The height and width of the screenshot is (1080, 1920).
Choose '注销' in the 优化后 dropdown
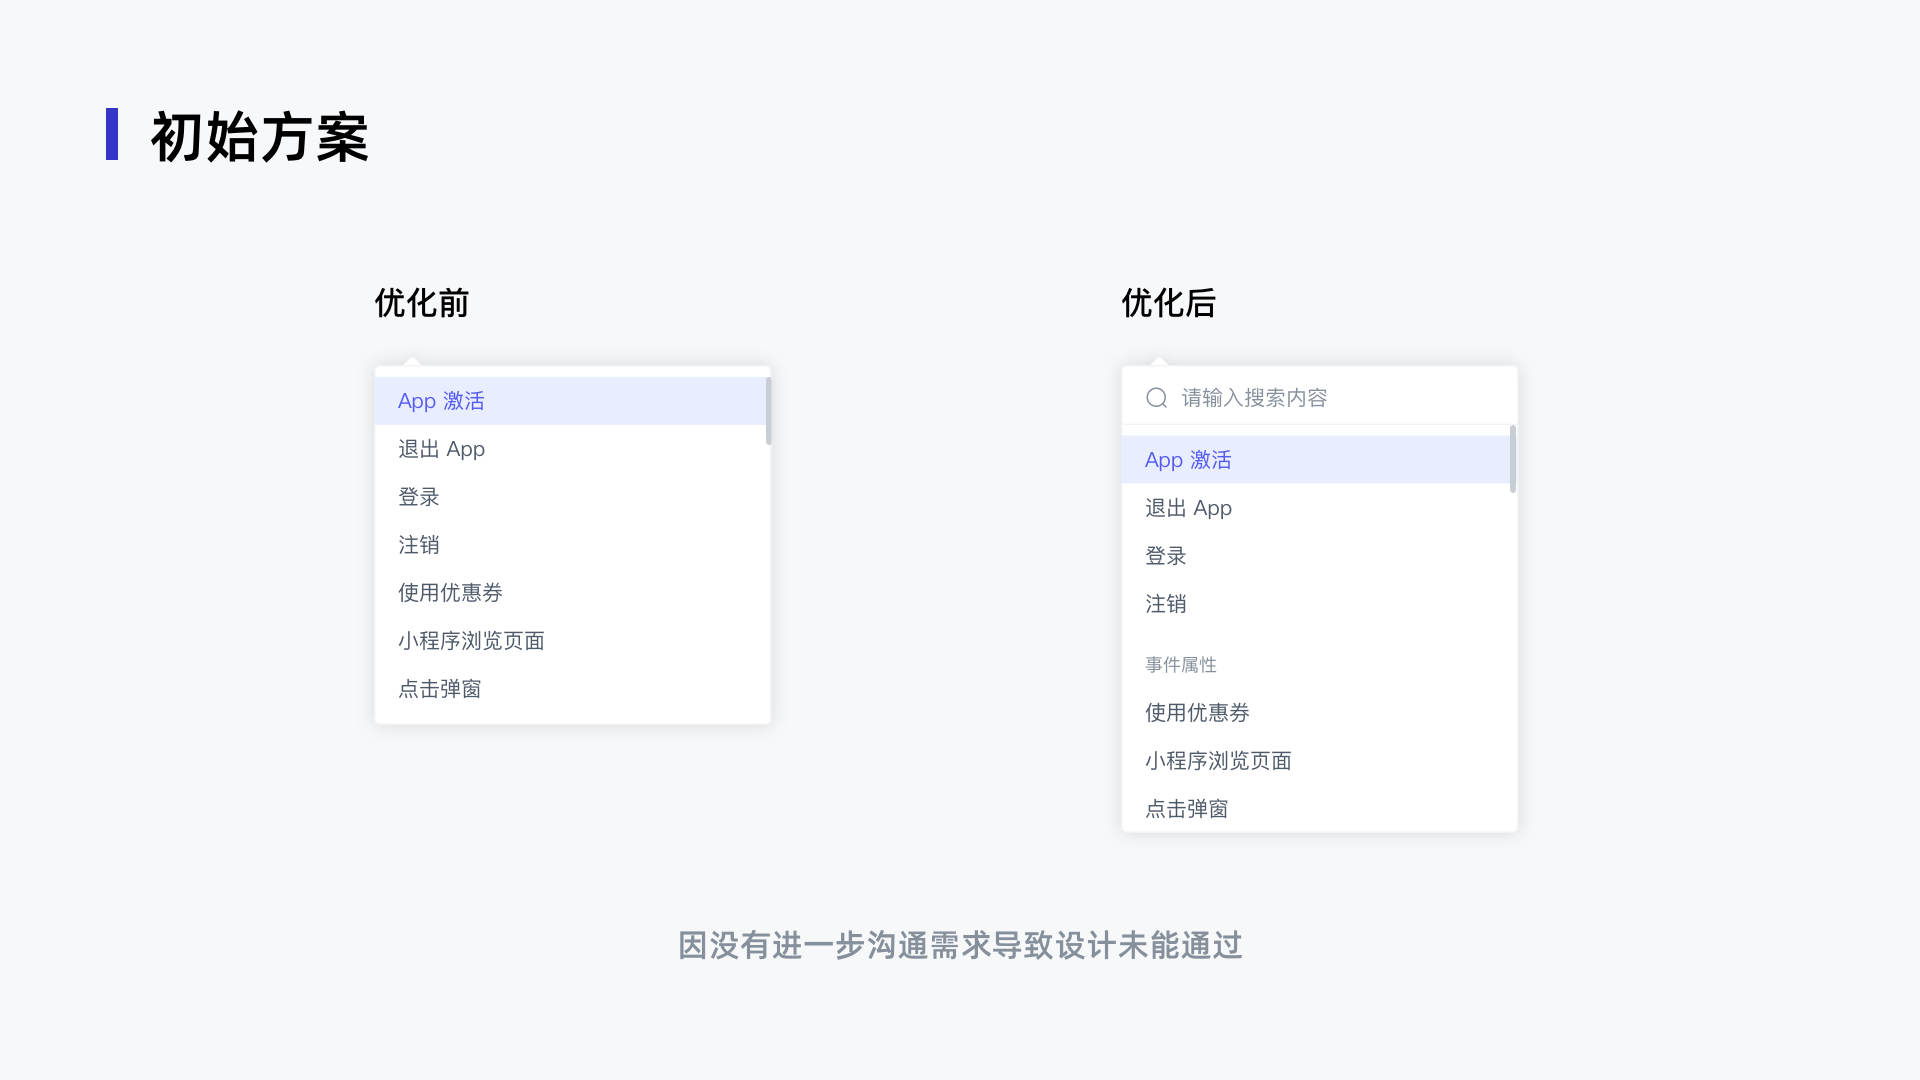point(1166,604)
